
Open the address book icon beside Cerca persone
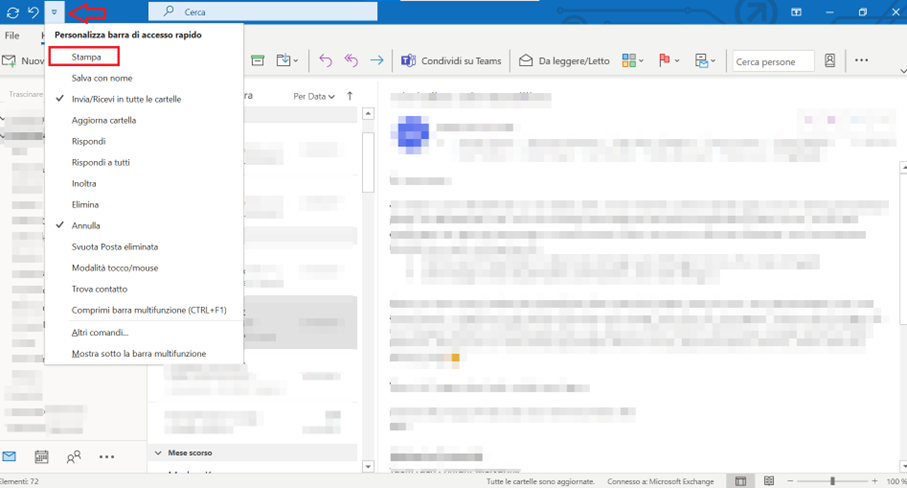[830, 61]
